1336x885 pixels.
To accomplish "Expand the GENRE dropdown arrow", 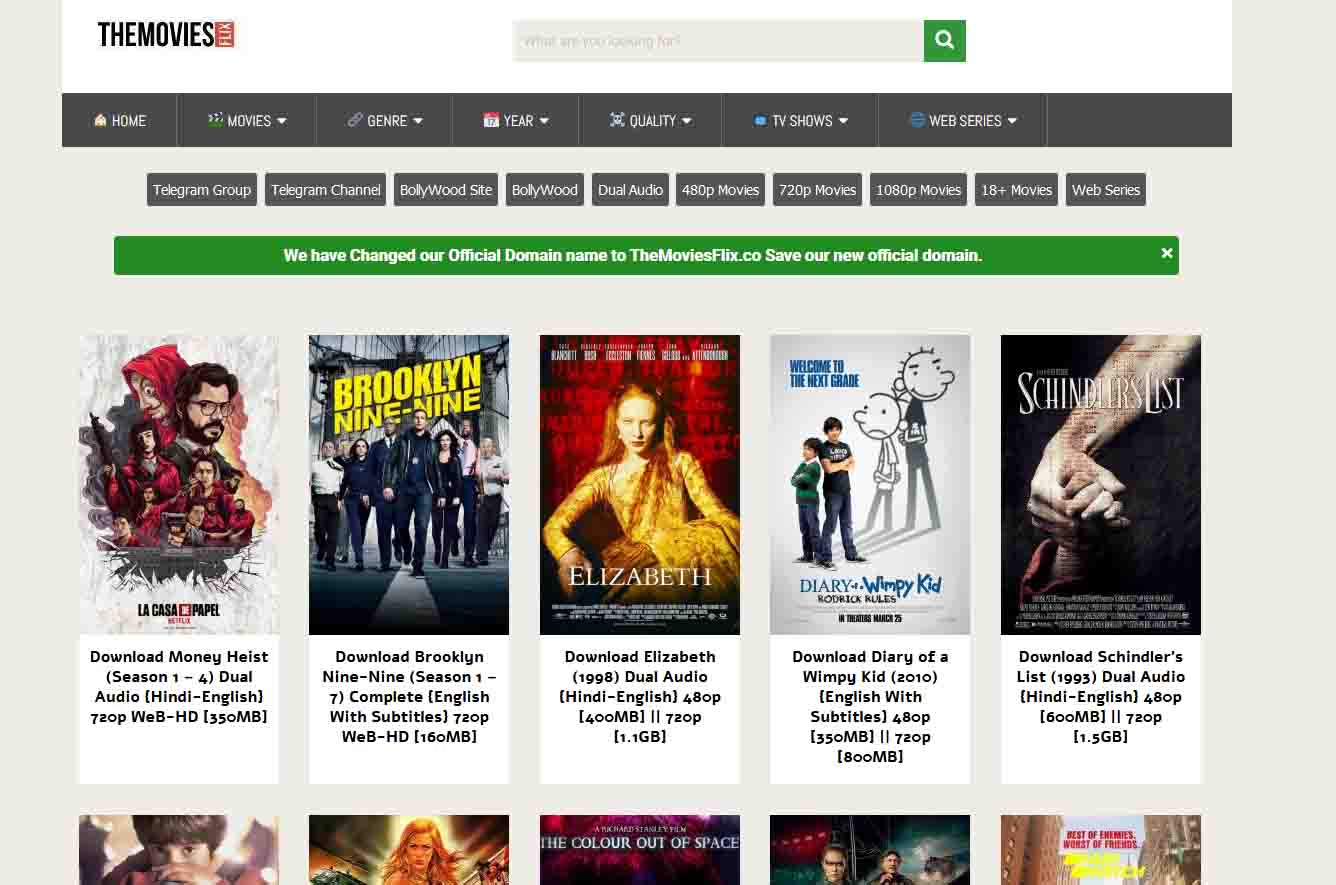I will coord(418,121).
